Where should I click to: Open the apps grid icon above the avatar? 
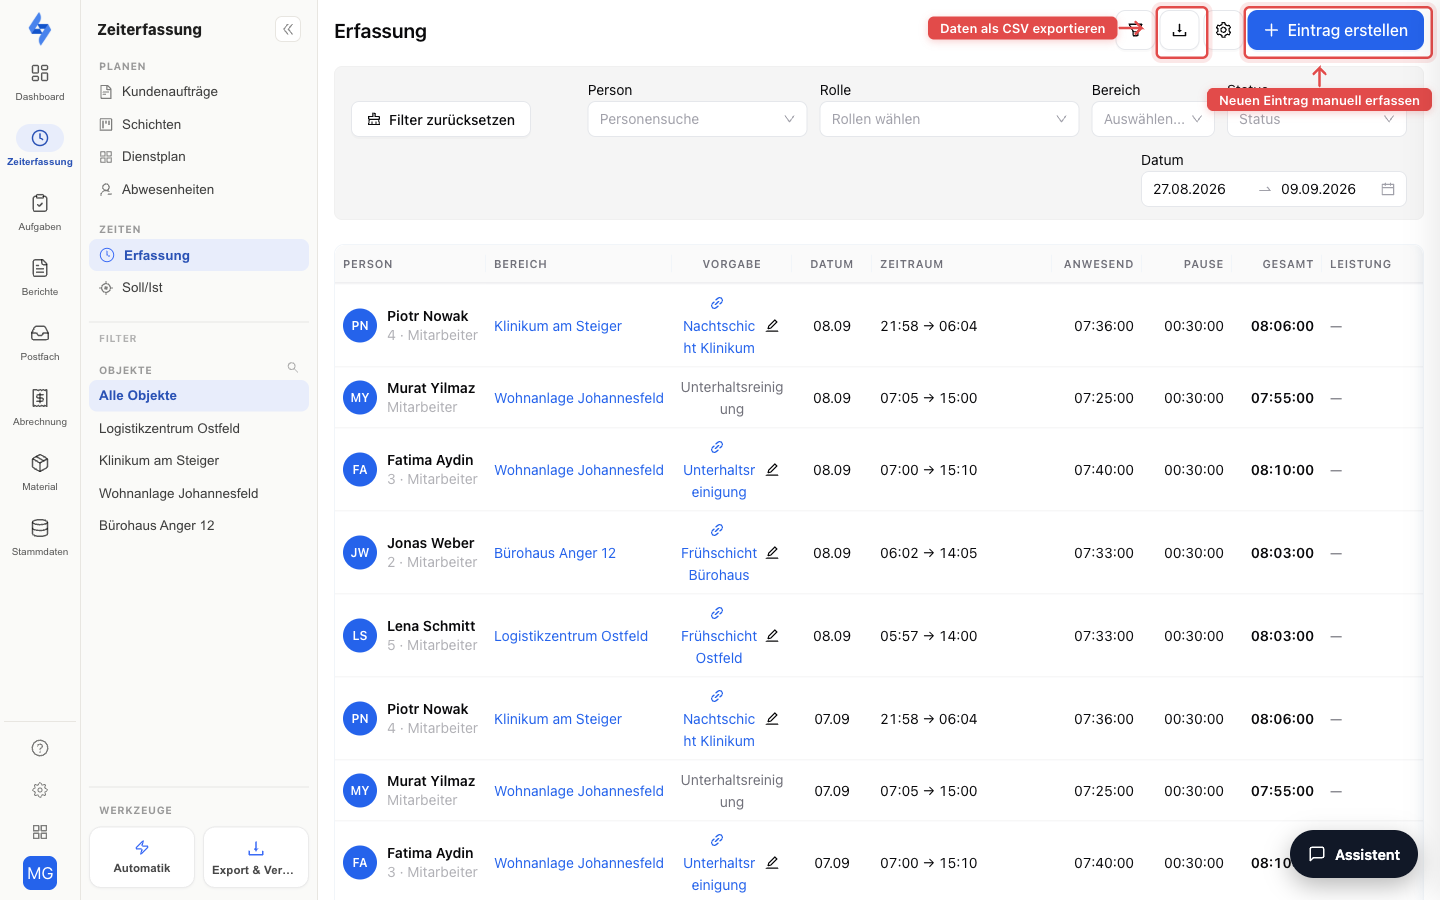40,832
